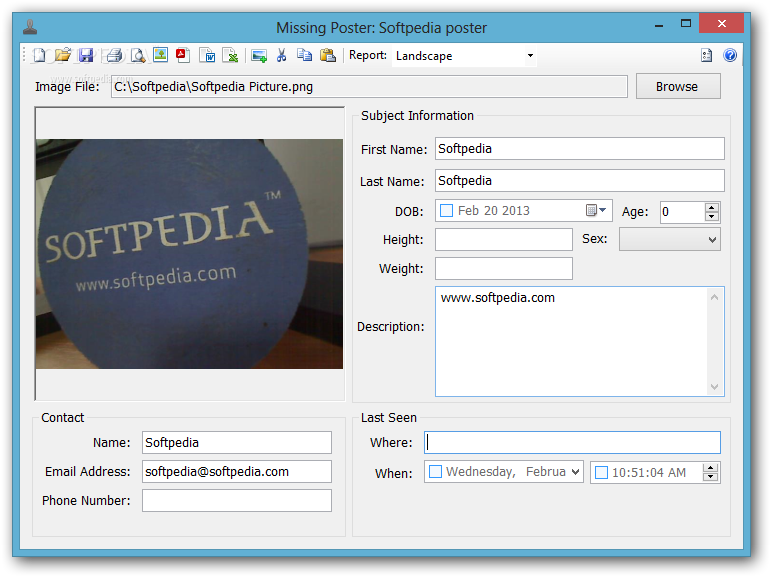Open print preview
Image resolution: width=771 pixels, height=577 pixels.
(138, 55)
